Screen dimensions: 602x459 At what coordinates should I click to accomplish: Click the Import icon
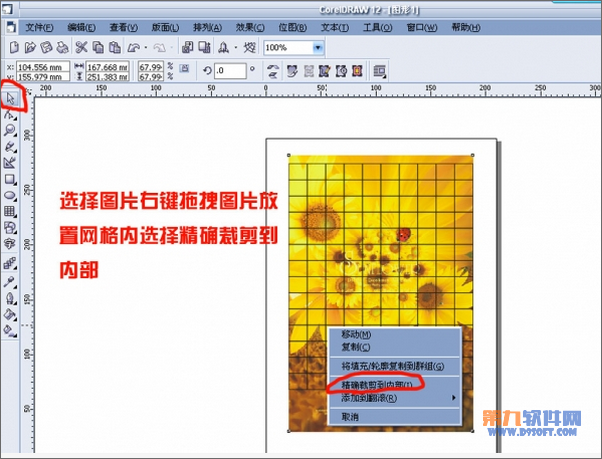187,48
